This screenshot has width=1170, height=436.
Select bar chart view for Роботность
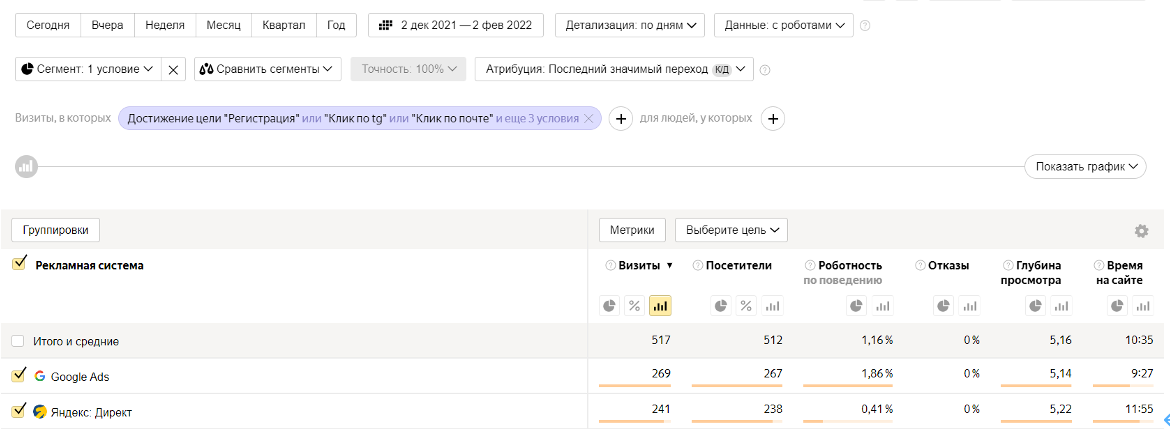click(883, 305)
